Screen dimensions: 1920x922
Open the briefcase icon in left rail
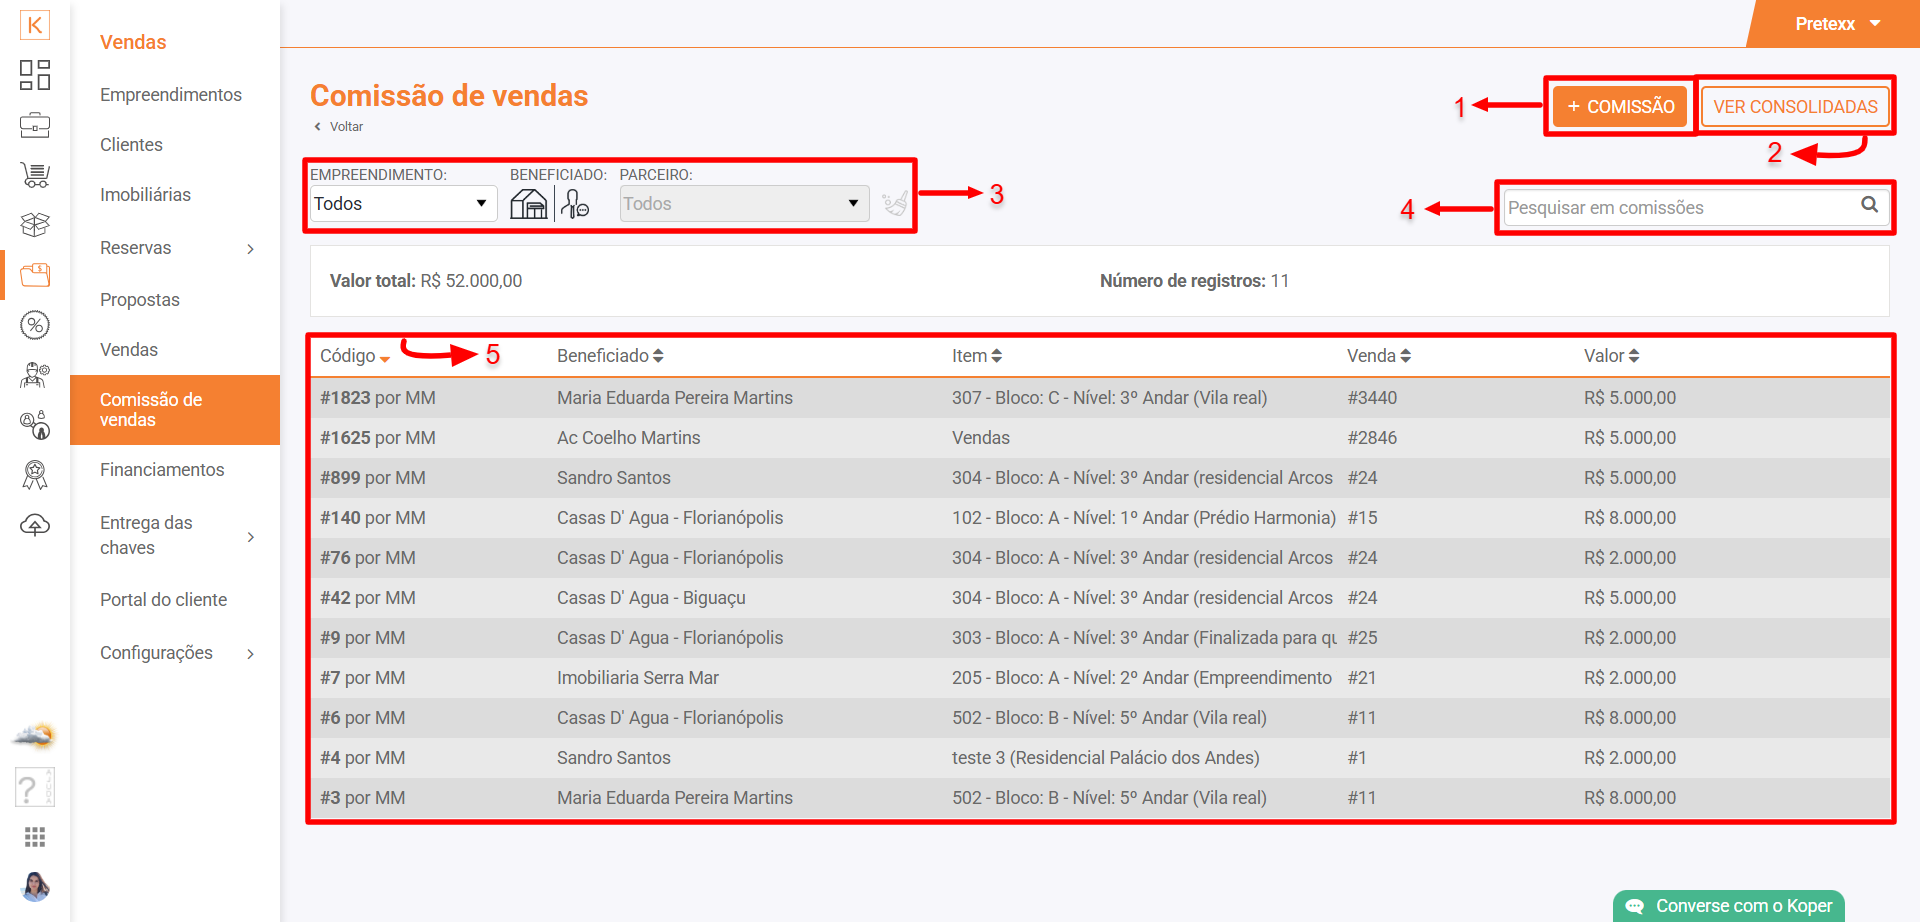click(x=35, y=126)
